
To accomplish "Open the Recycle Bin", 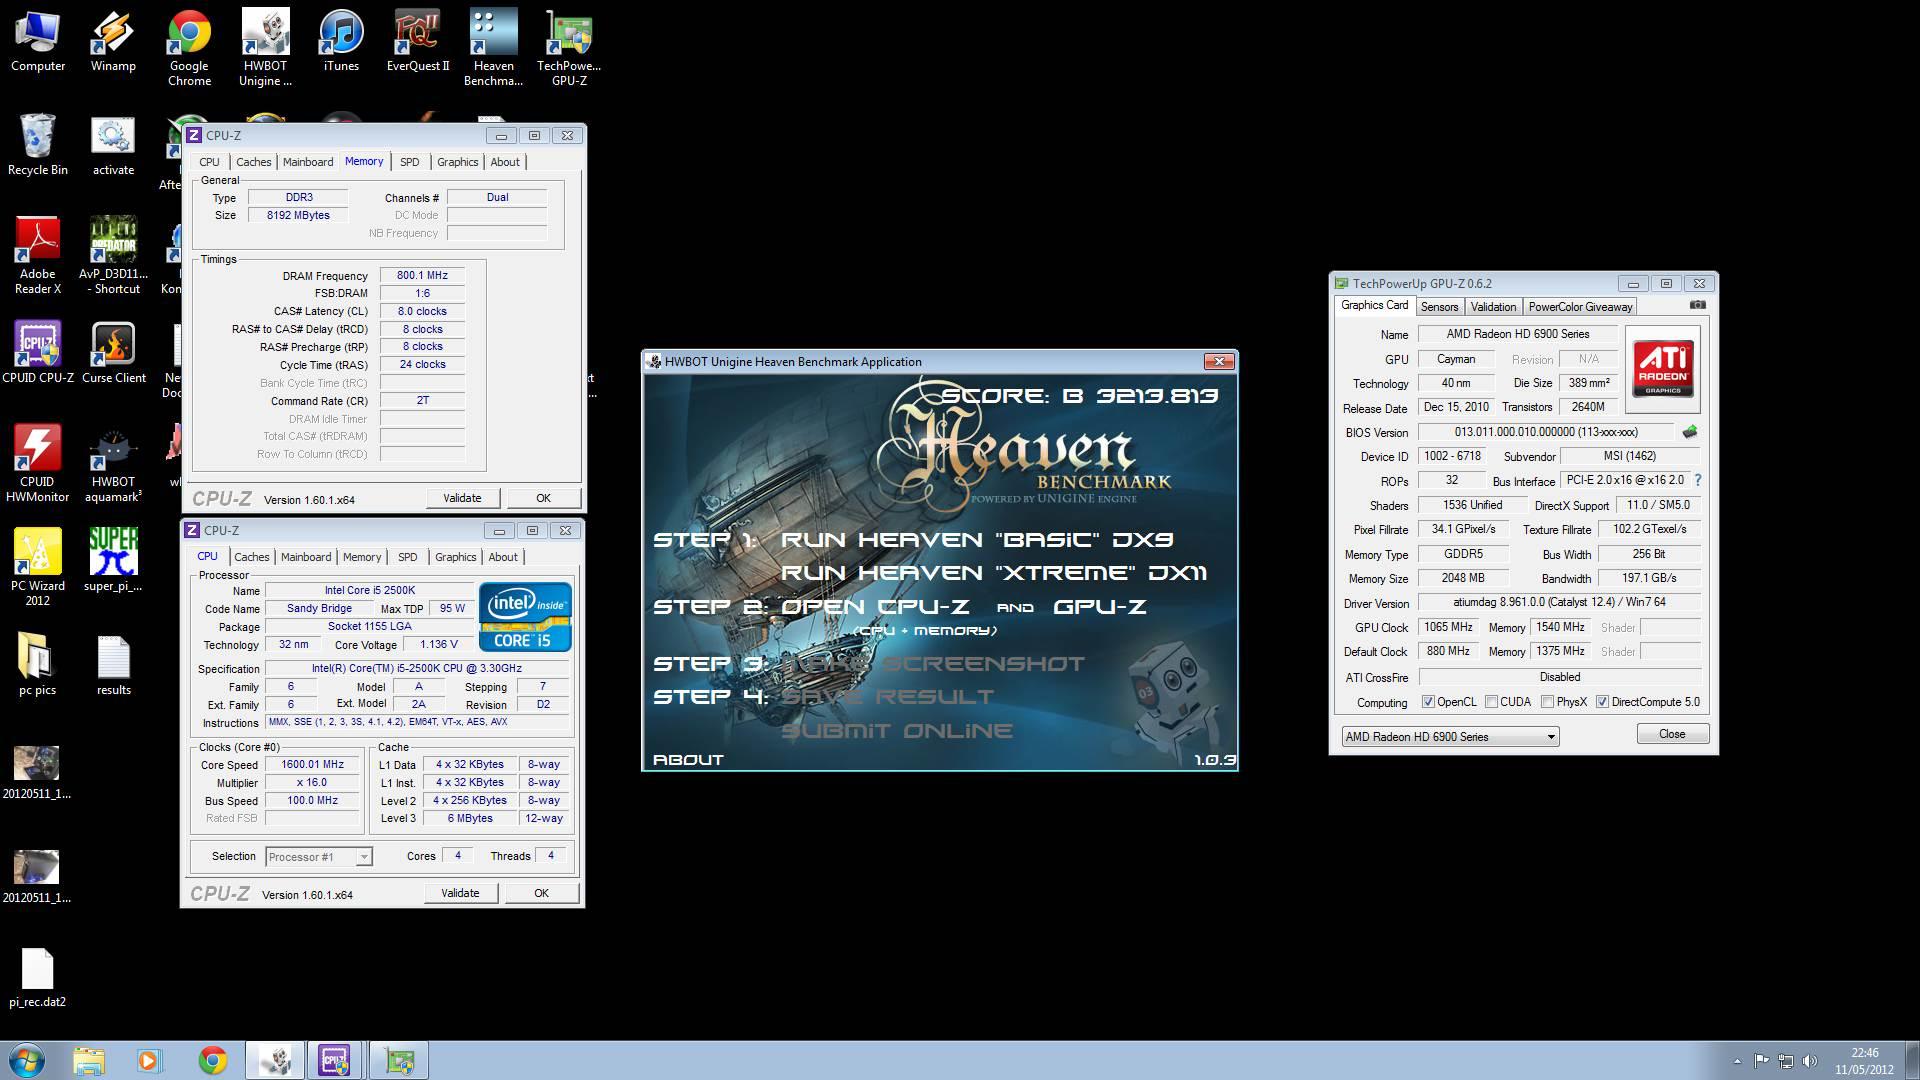I will 37,145.
